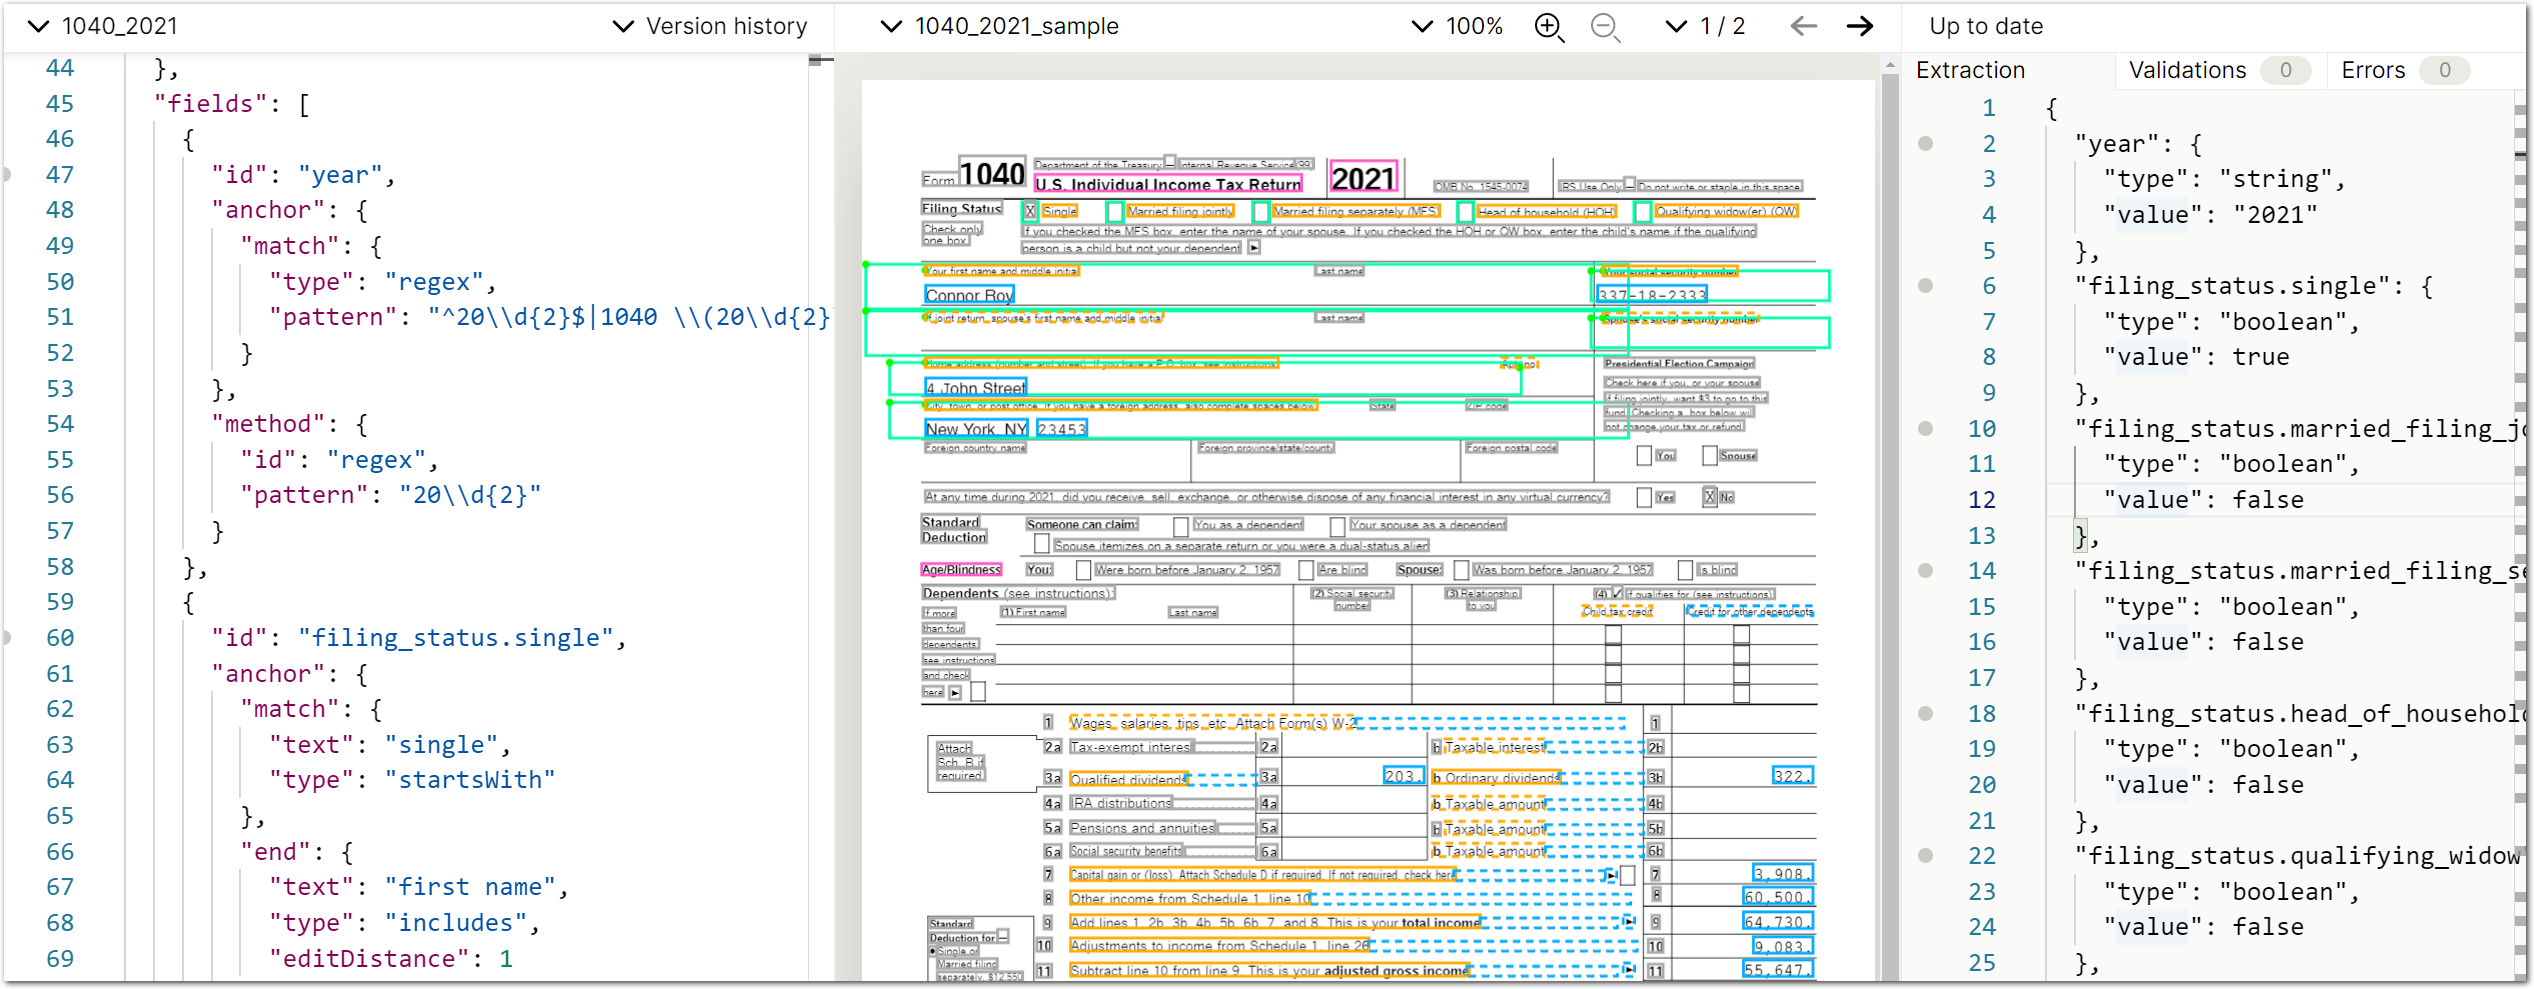2534x989 pixels.
Task: Click the Single filing status checkbox
Action: click(1030, 211)
